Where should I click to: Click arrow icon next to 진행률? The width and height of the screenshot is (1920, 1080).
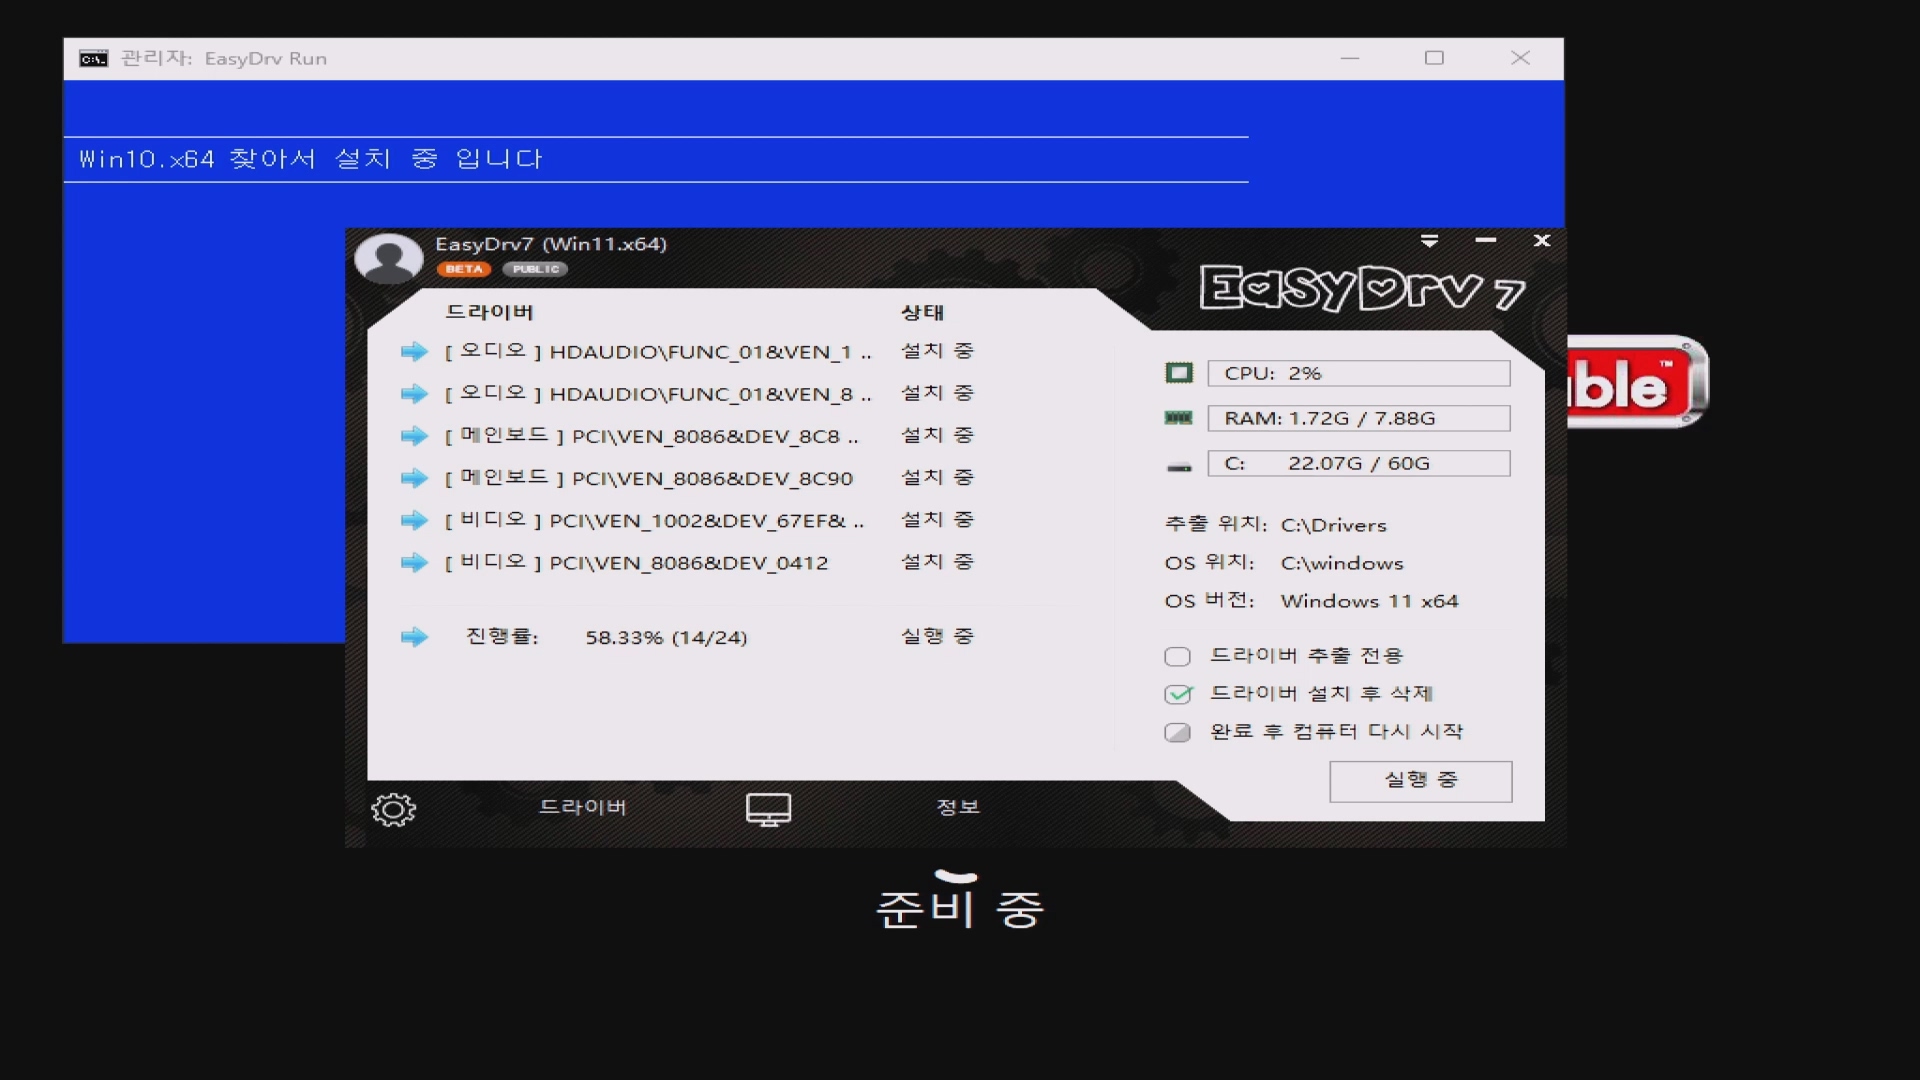414,637
